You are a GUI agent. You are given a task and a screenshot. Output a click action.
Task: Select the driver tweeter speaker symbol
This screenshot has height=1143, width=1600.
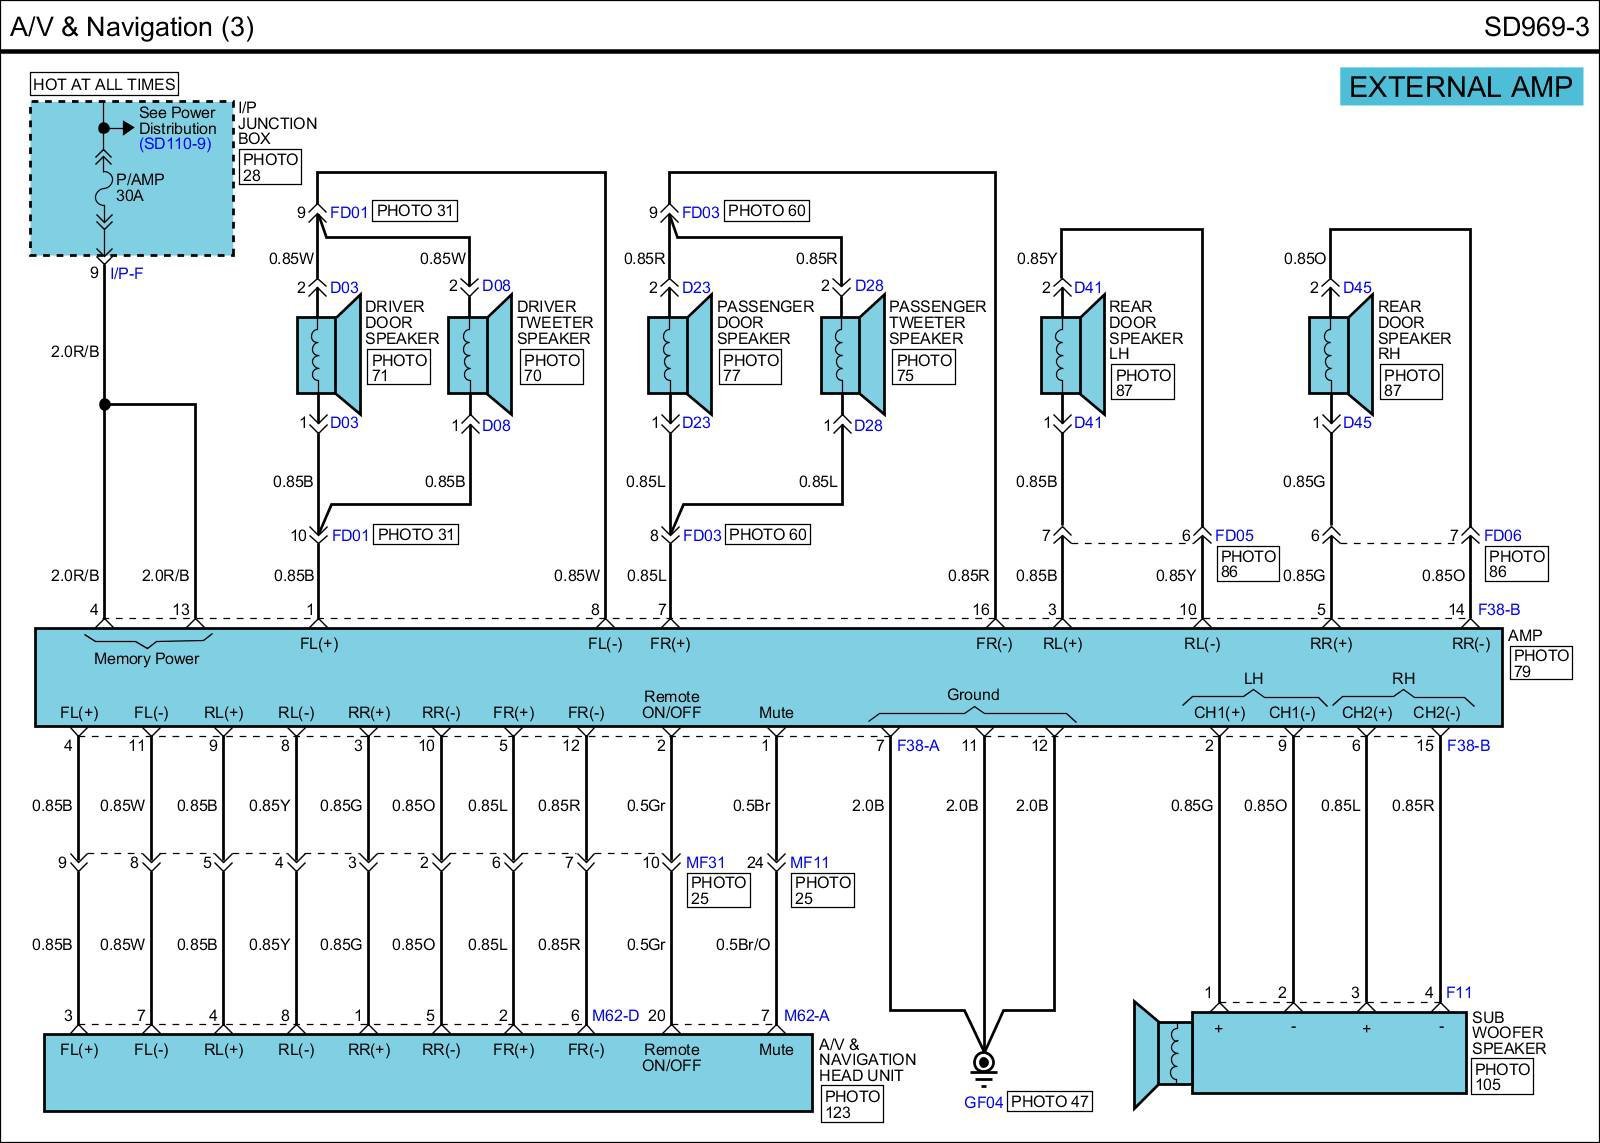pyautogui.click(x=479, y=355)
